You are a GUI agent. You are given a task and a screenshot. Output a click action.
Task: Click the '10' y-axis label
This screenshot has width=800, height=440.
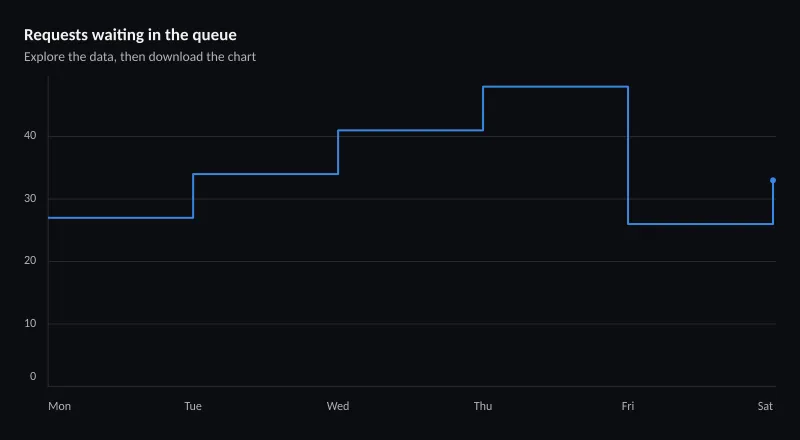tap(30, 324)
